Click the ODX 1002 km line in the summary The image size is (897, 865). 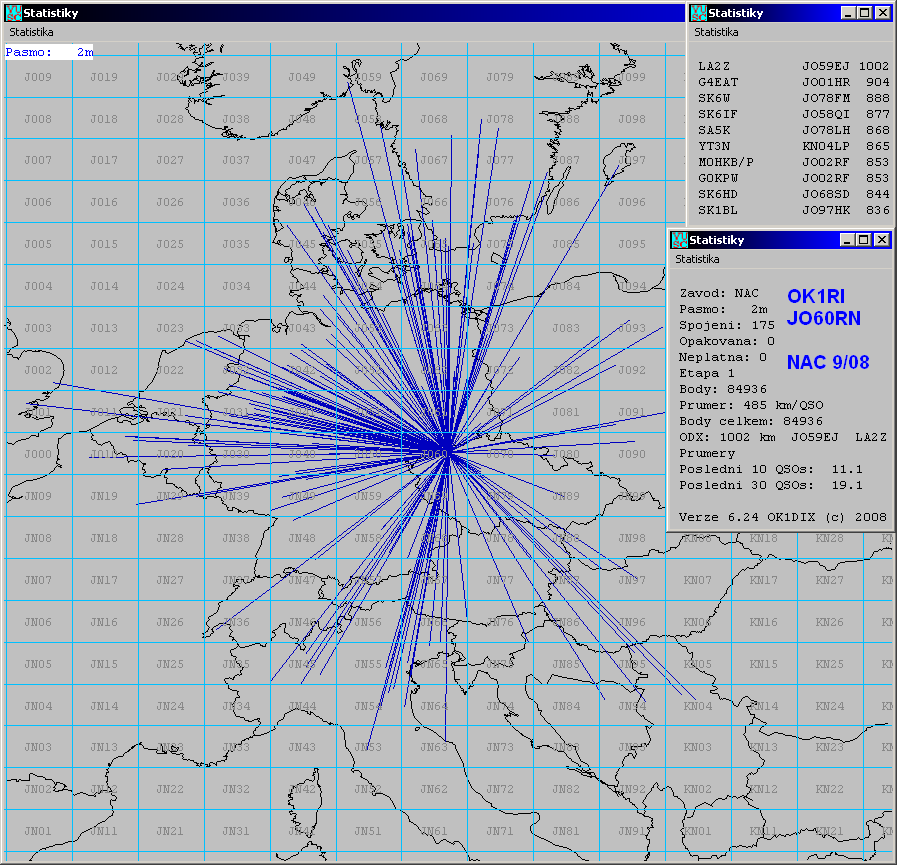(782, 437)
